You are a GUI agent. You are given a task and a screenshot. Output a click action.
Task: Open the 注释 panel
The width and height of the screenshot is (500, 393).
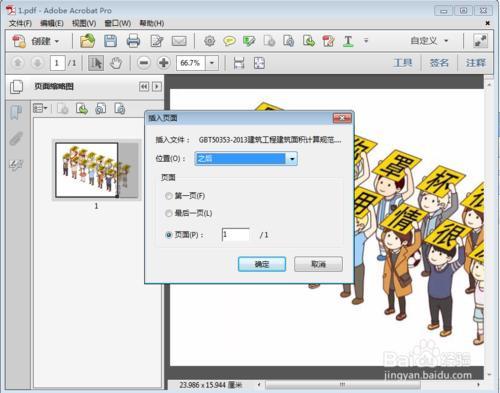[x=476, y=63]
